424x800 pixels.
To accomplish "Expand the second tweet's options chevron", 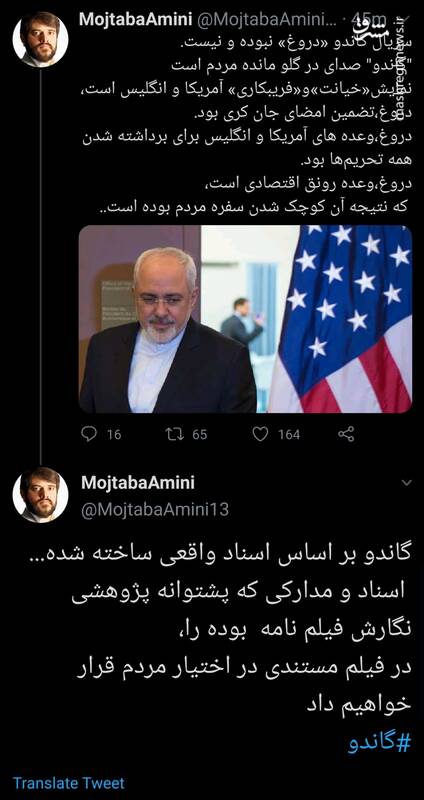I will tap(407, 483).
